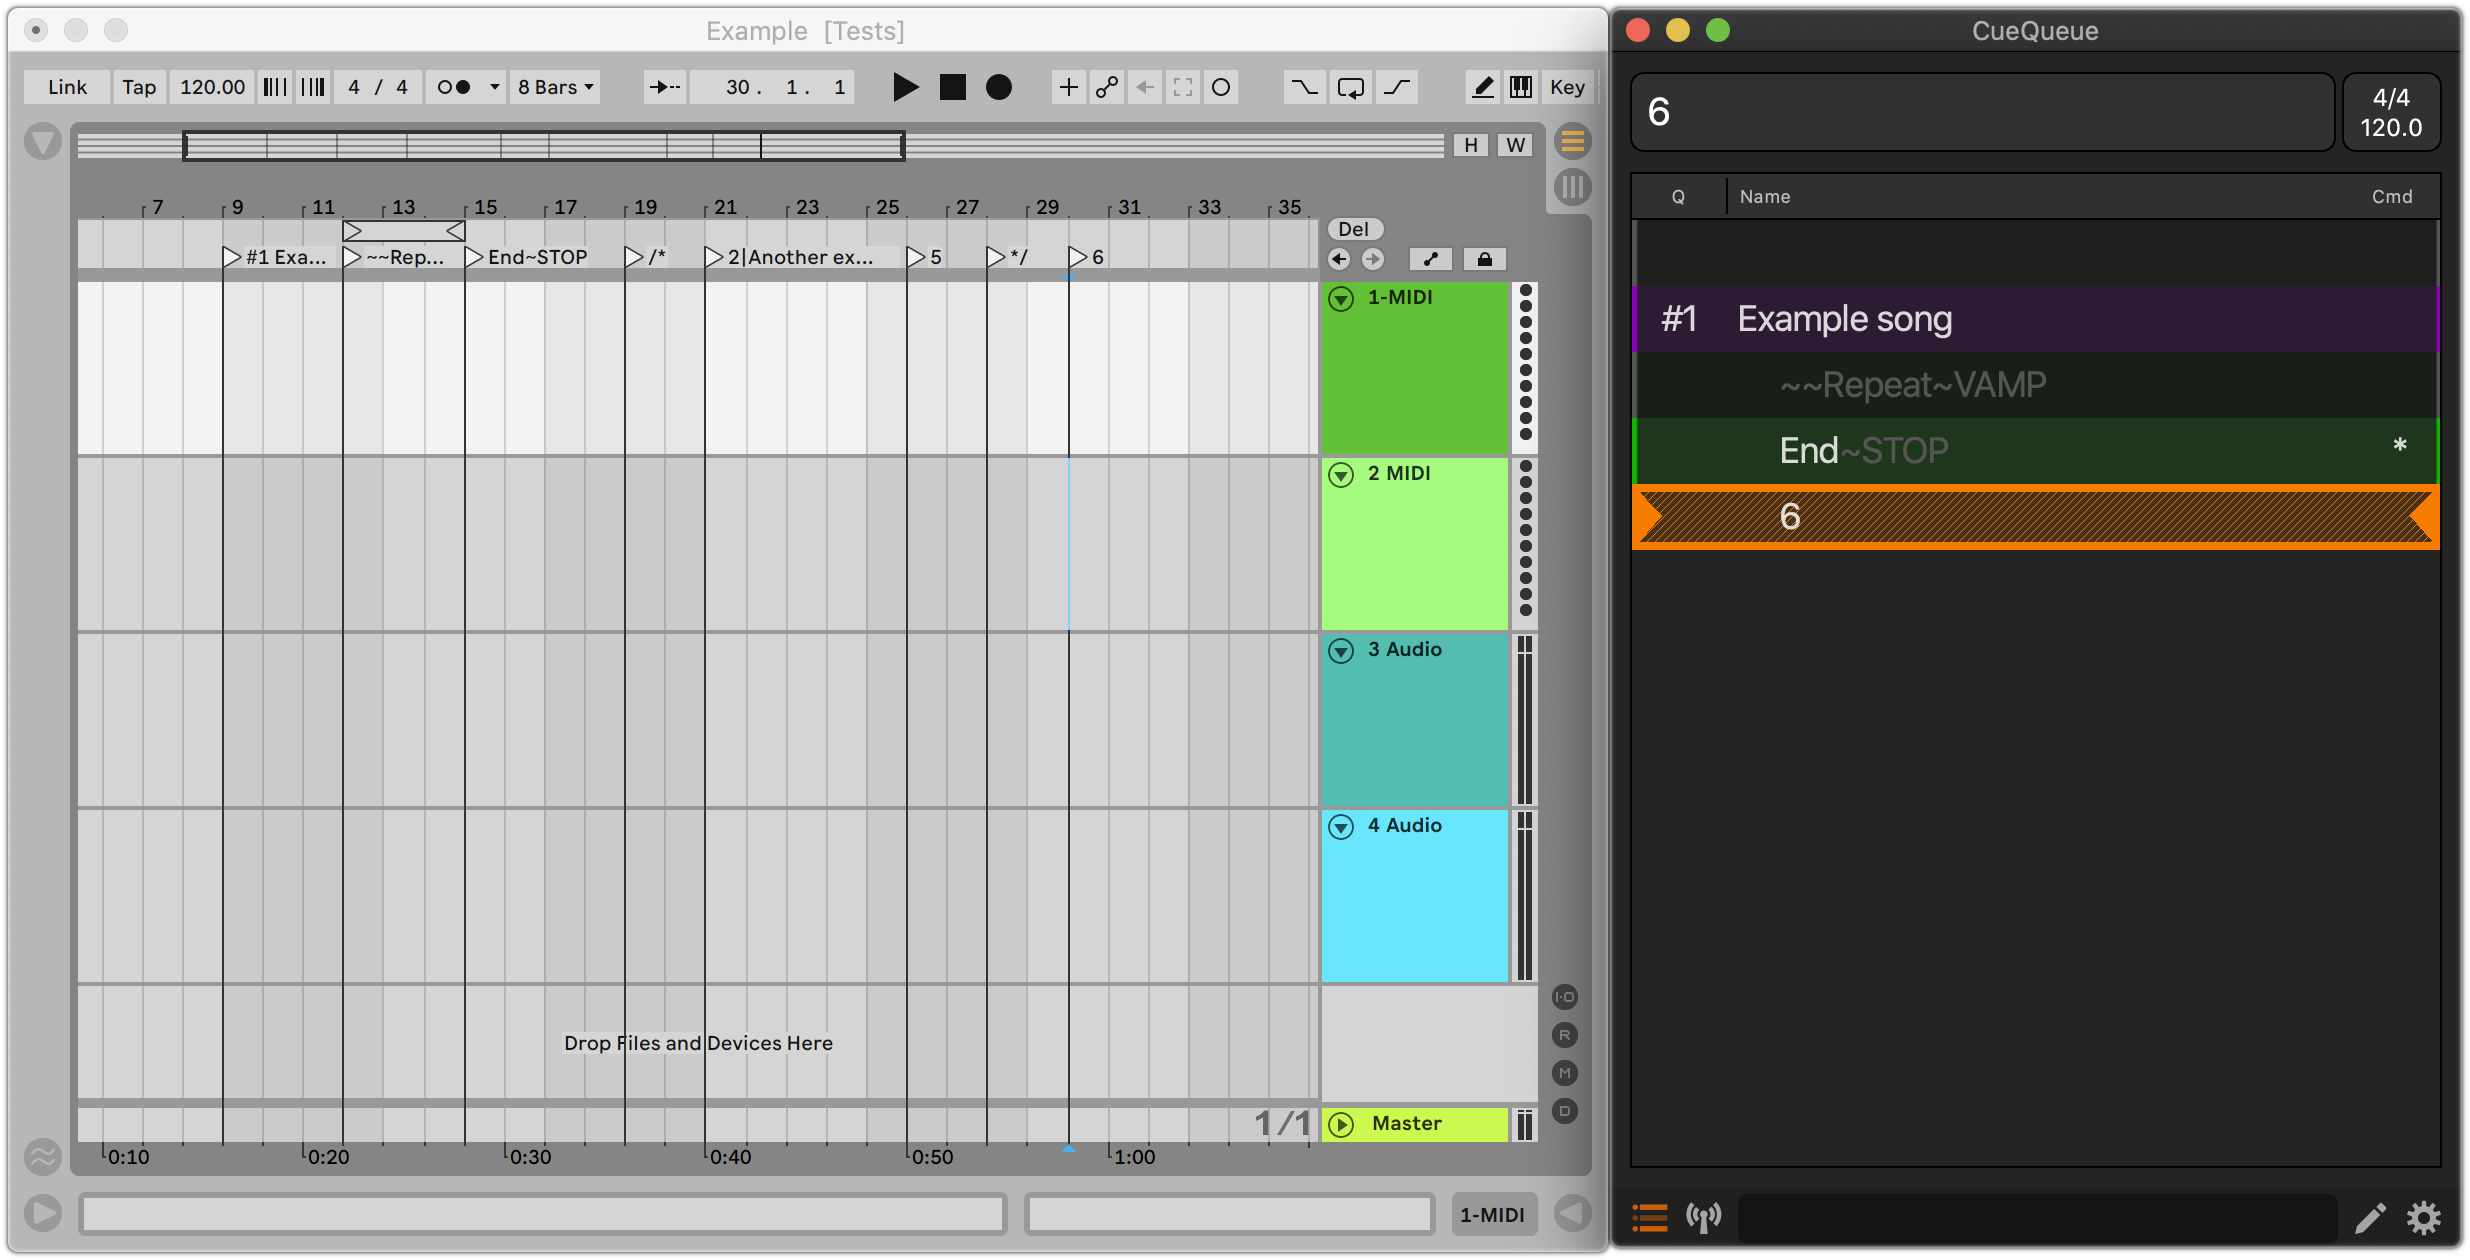Click the CueQueue edit pencil icon
The image size is (2470, 1260).
[2369, 1218]
